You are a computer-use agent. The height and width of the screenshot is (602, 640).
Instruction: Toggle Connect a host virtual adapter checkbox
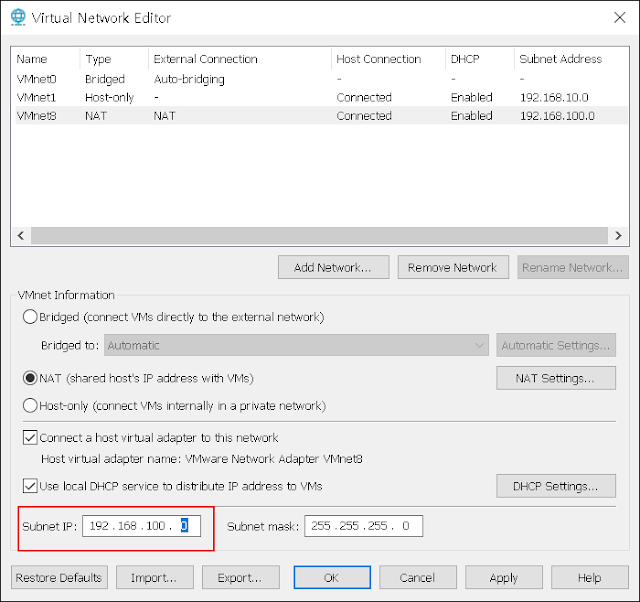point(30,438)
